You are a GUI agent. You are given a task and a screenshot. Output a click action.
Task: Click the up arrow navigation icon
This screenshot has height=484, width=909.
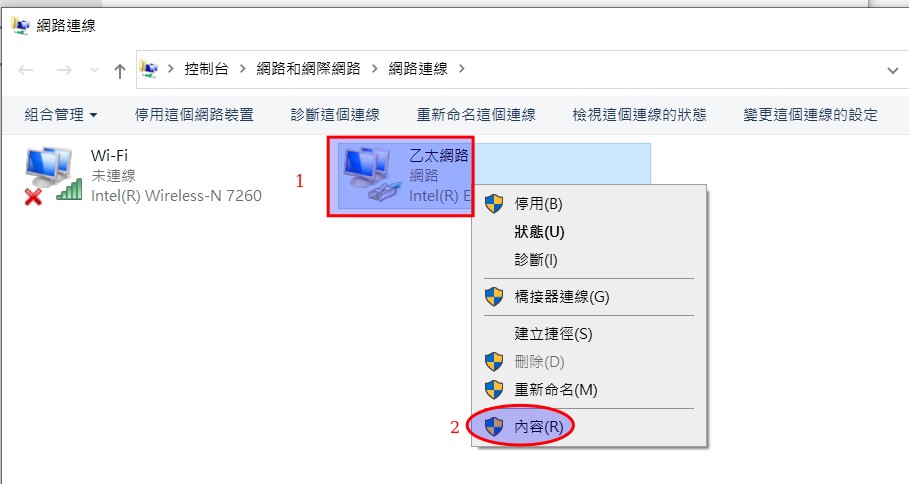(120, 71)
